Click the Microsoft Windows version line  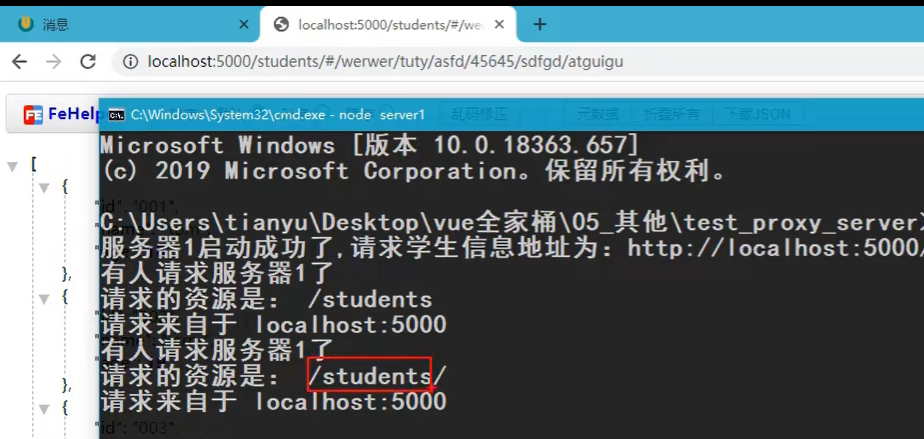coord(370,145)
